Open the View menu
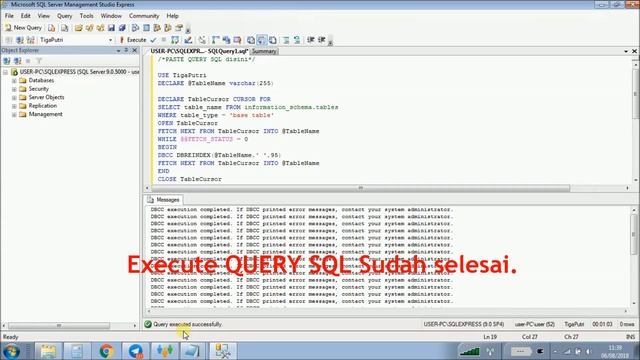The height and width of the screenshot is (360, 640). pyautogui.click(x=44, y=16)
